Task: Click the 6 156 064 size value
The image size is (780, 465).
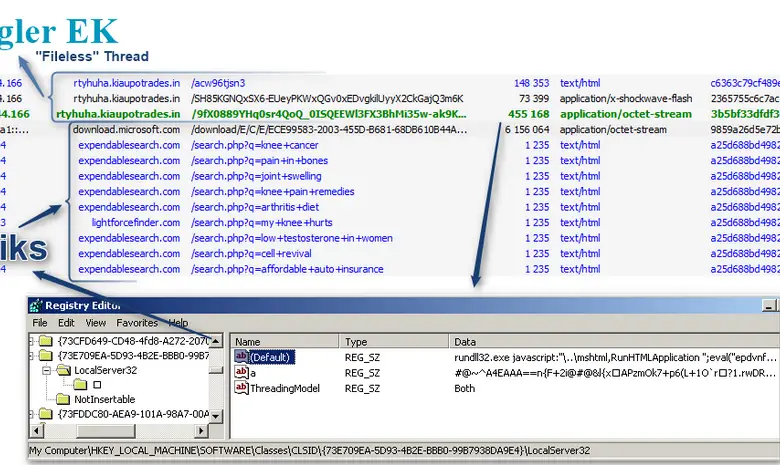Action: [527, 129]
